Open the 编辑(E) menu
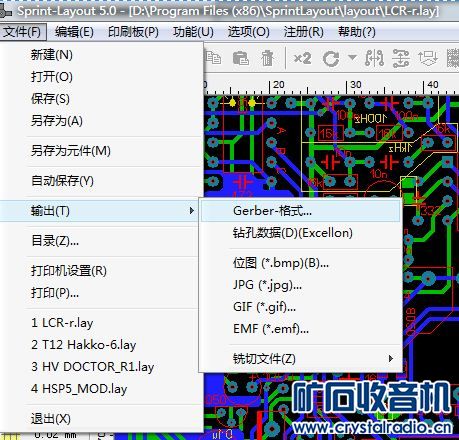This screenshot has height=440, width=459. [x=74, y=32]
